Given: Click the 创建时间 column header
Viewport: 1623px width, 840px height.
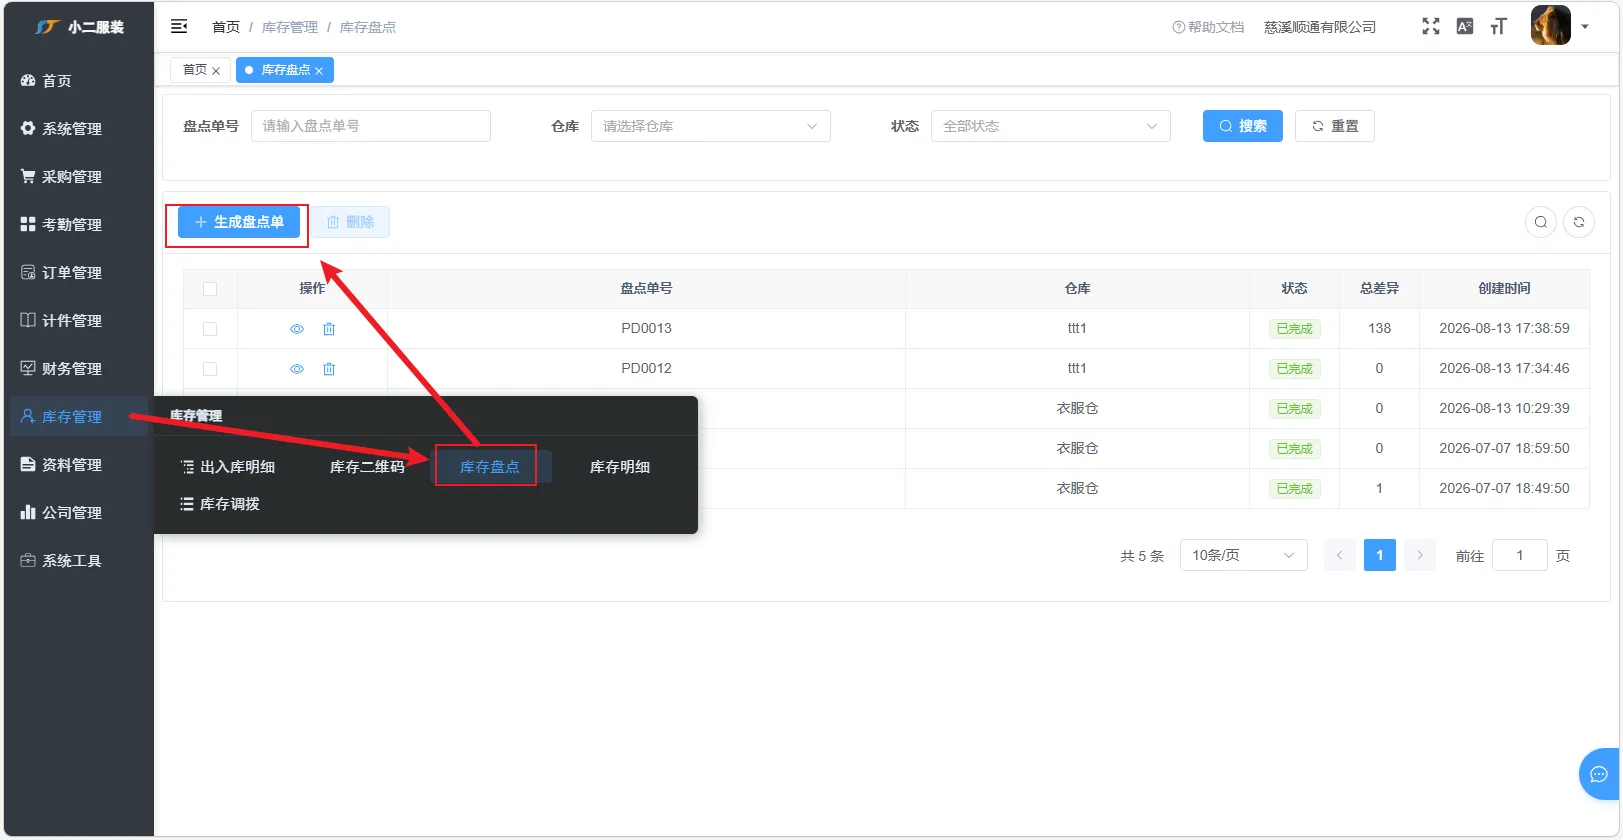Looking at the screenshot, I should tap(1504, 289).
